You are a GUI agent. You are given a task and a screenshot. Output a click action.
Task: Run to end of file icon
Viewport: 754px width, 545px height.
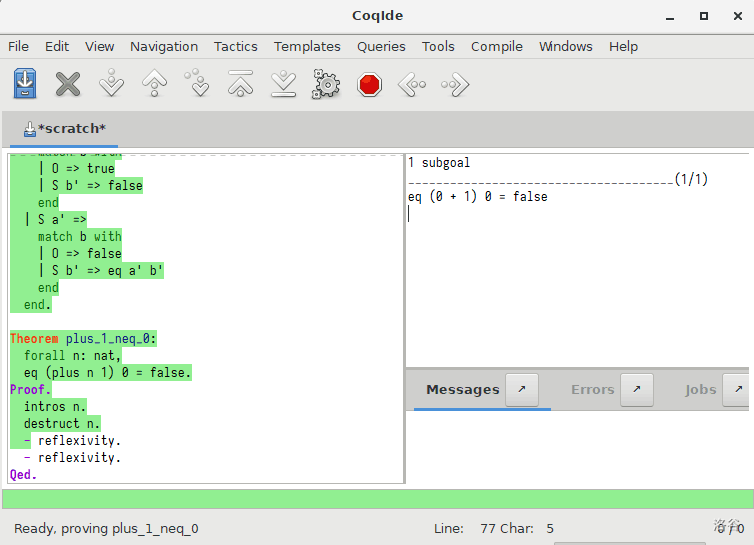point(284,84)
